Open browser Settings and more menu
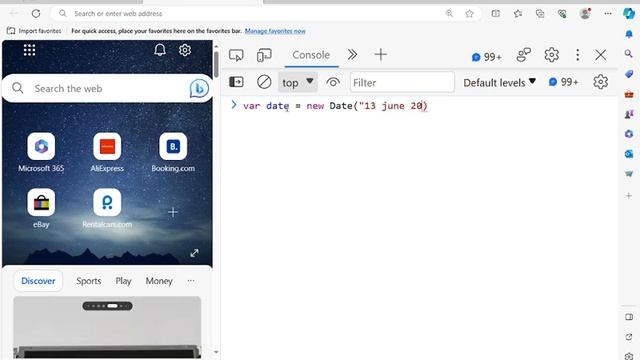 coord(608,13)
